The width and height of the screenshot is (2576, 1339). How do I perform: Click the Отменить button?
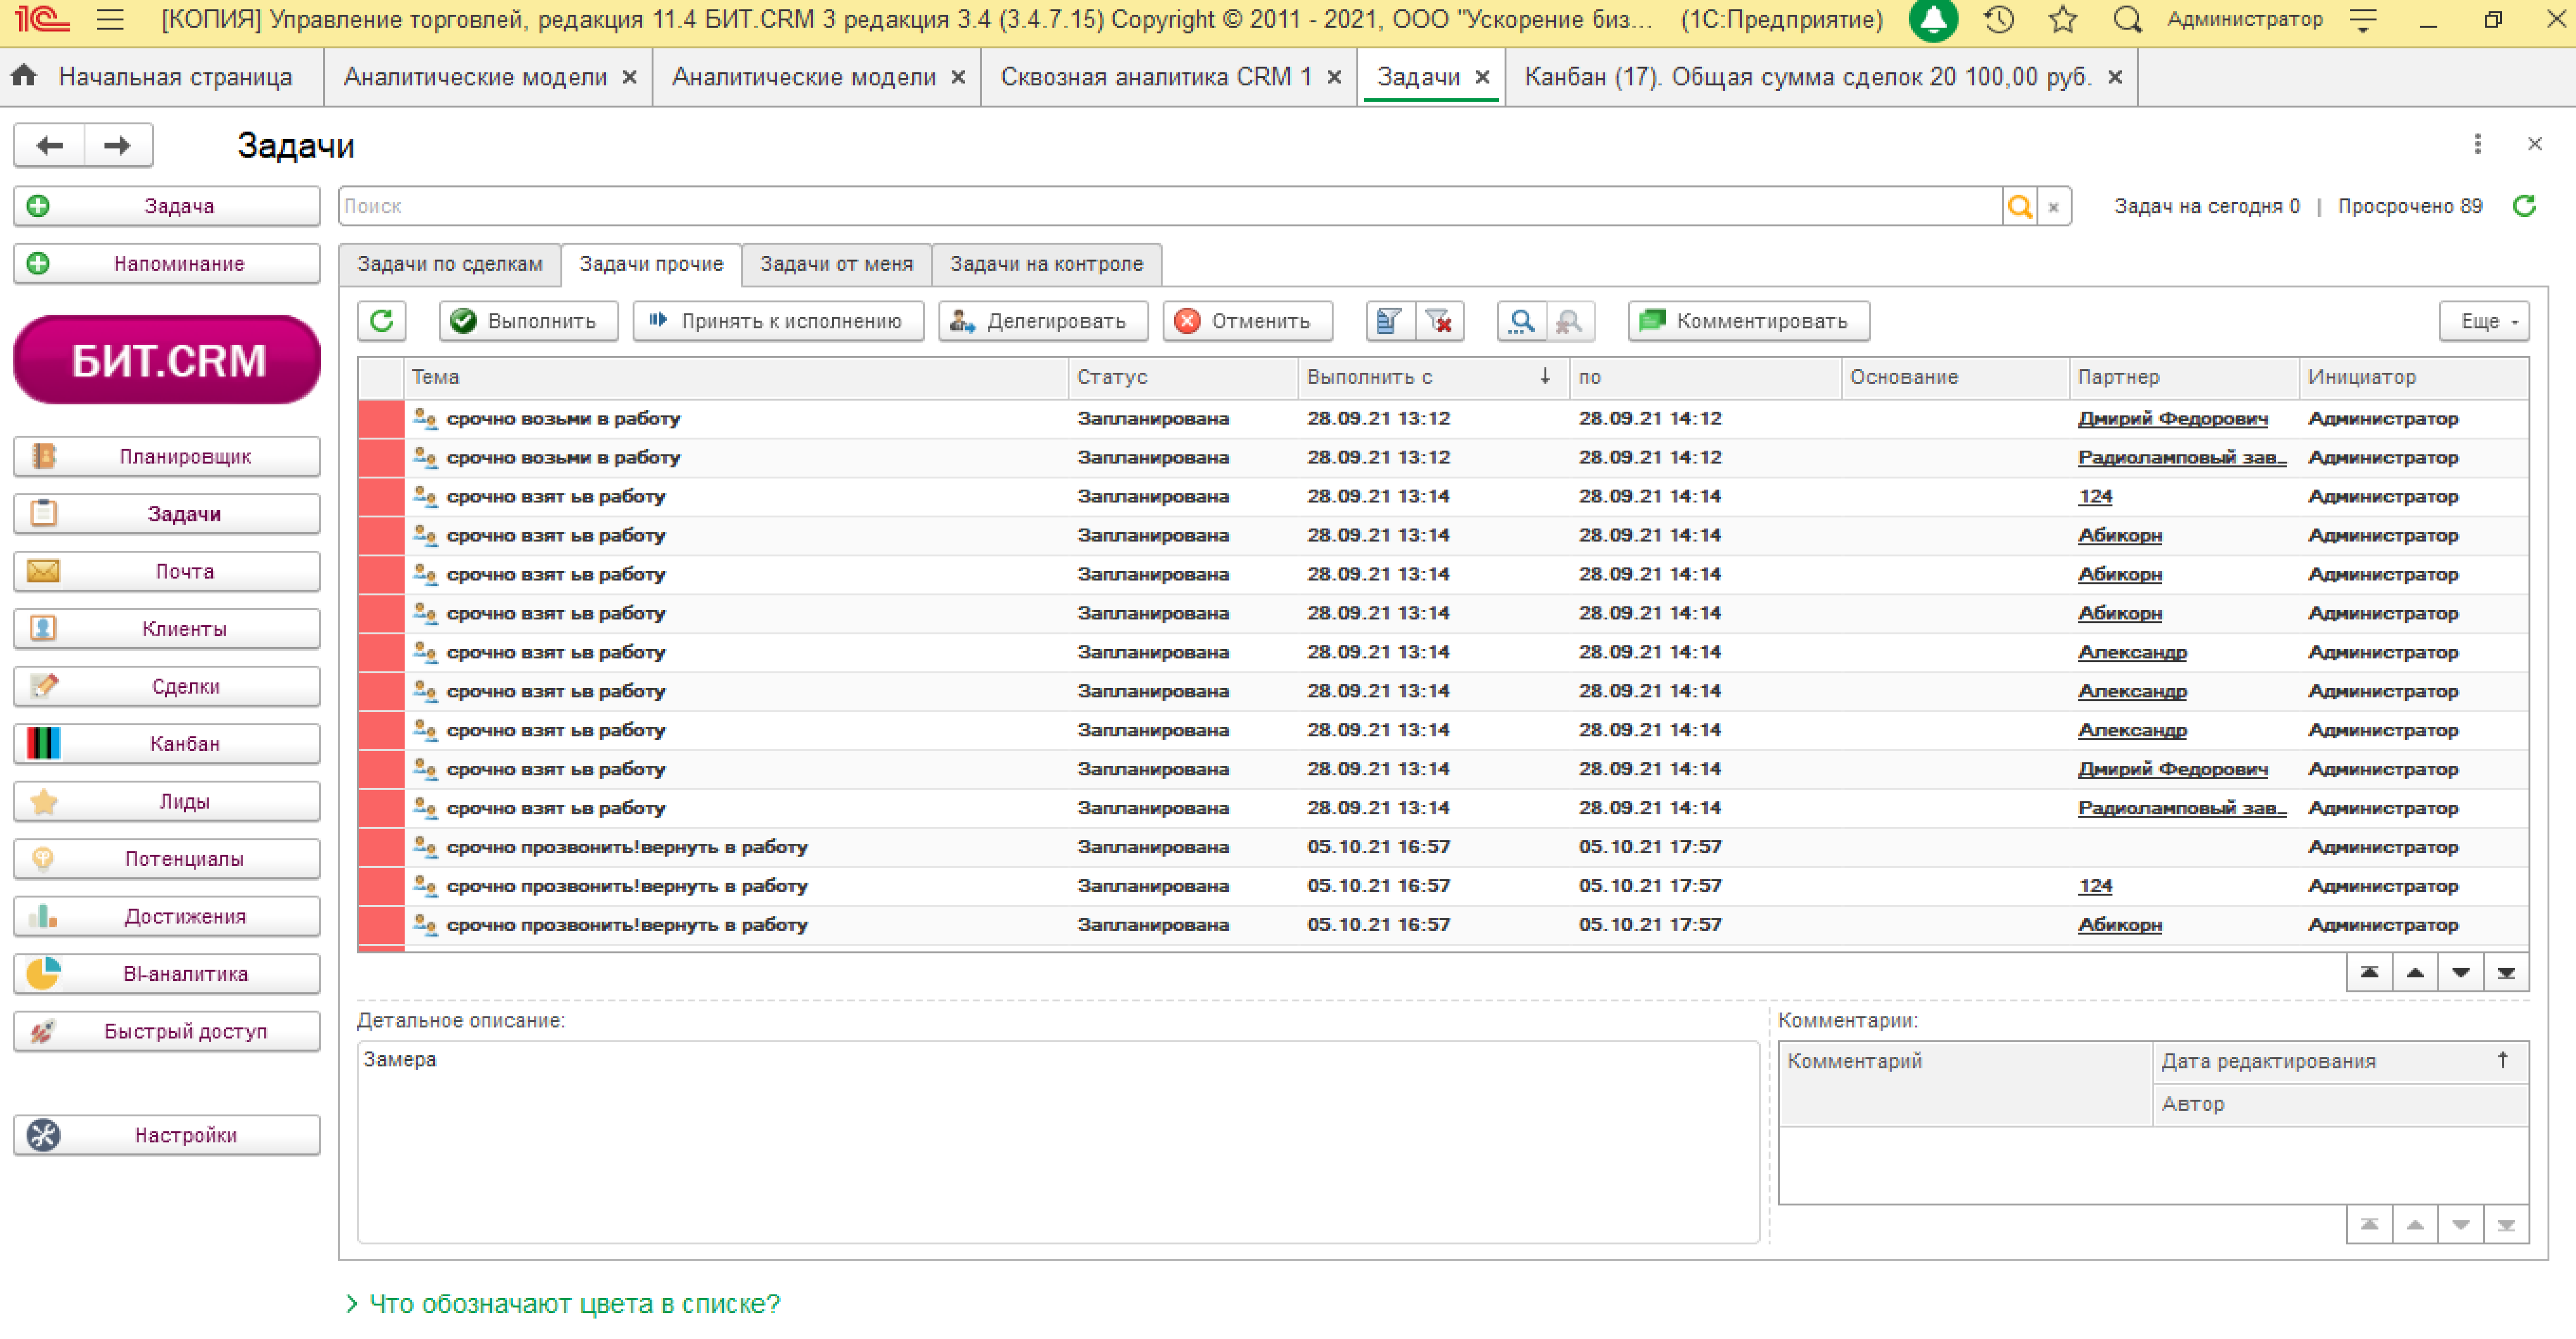1247,321
